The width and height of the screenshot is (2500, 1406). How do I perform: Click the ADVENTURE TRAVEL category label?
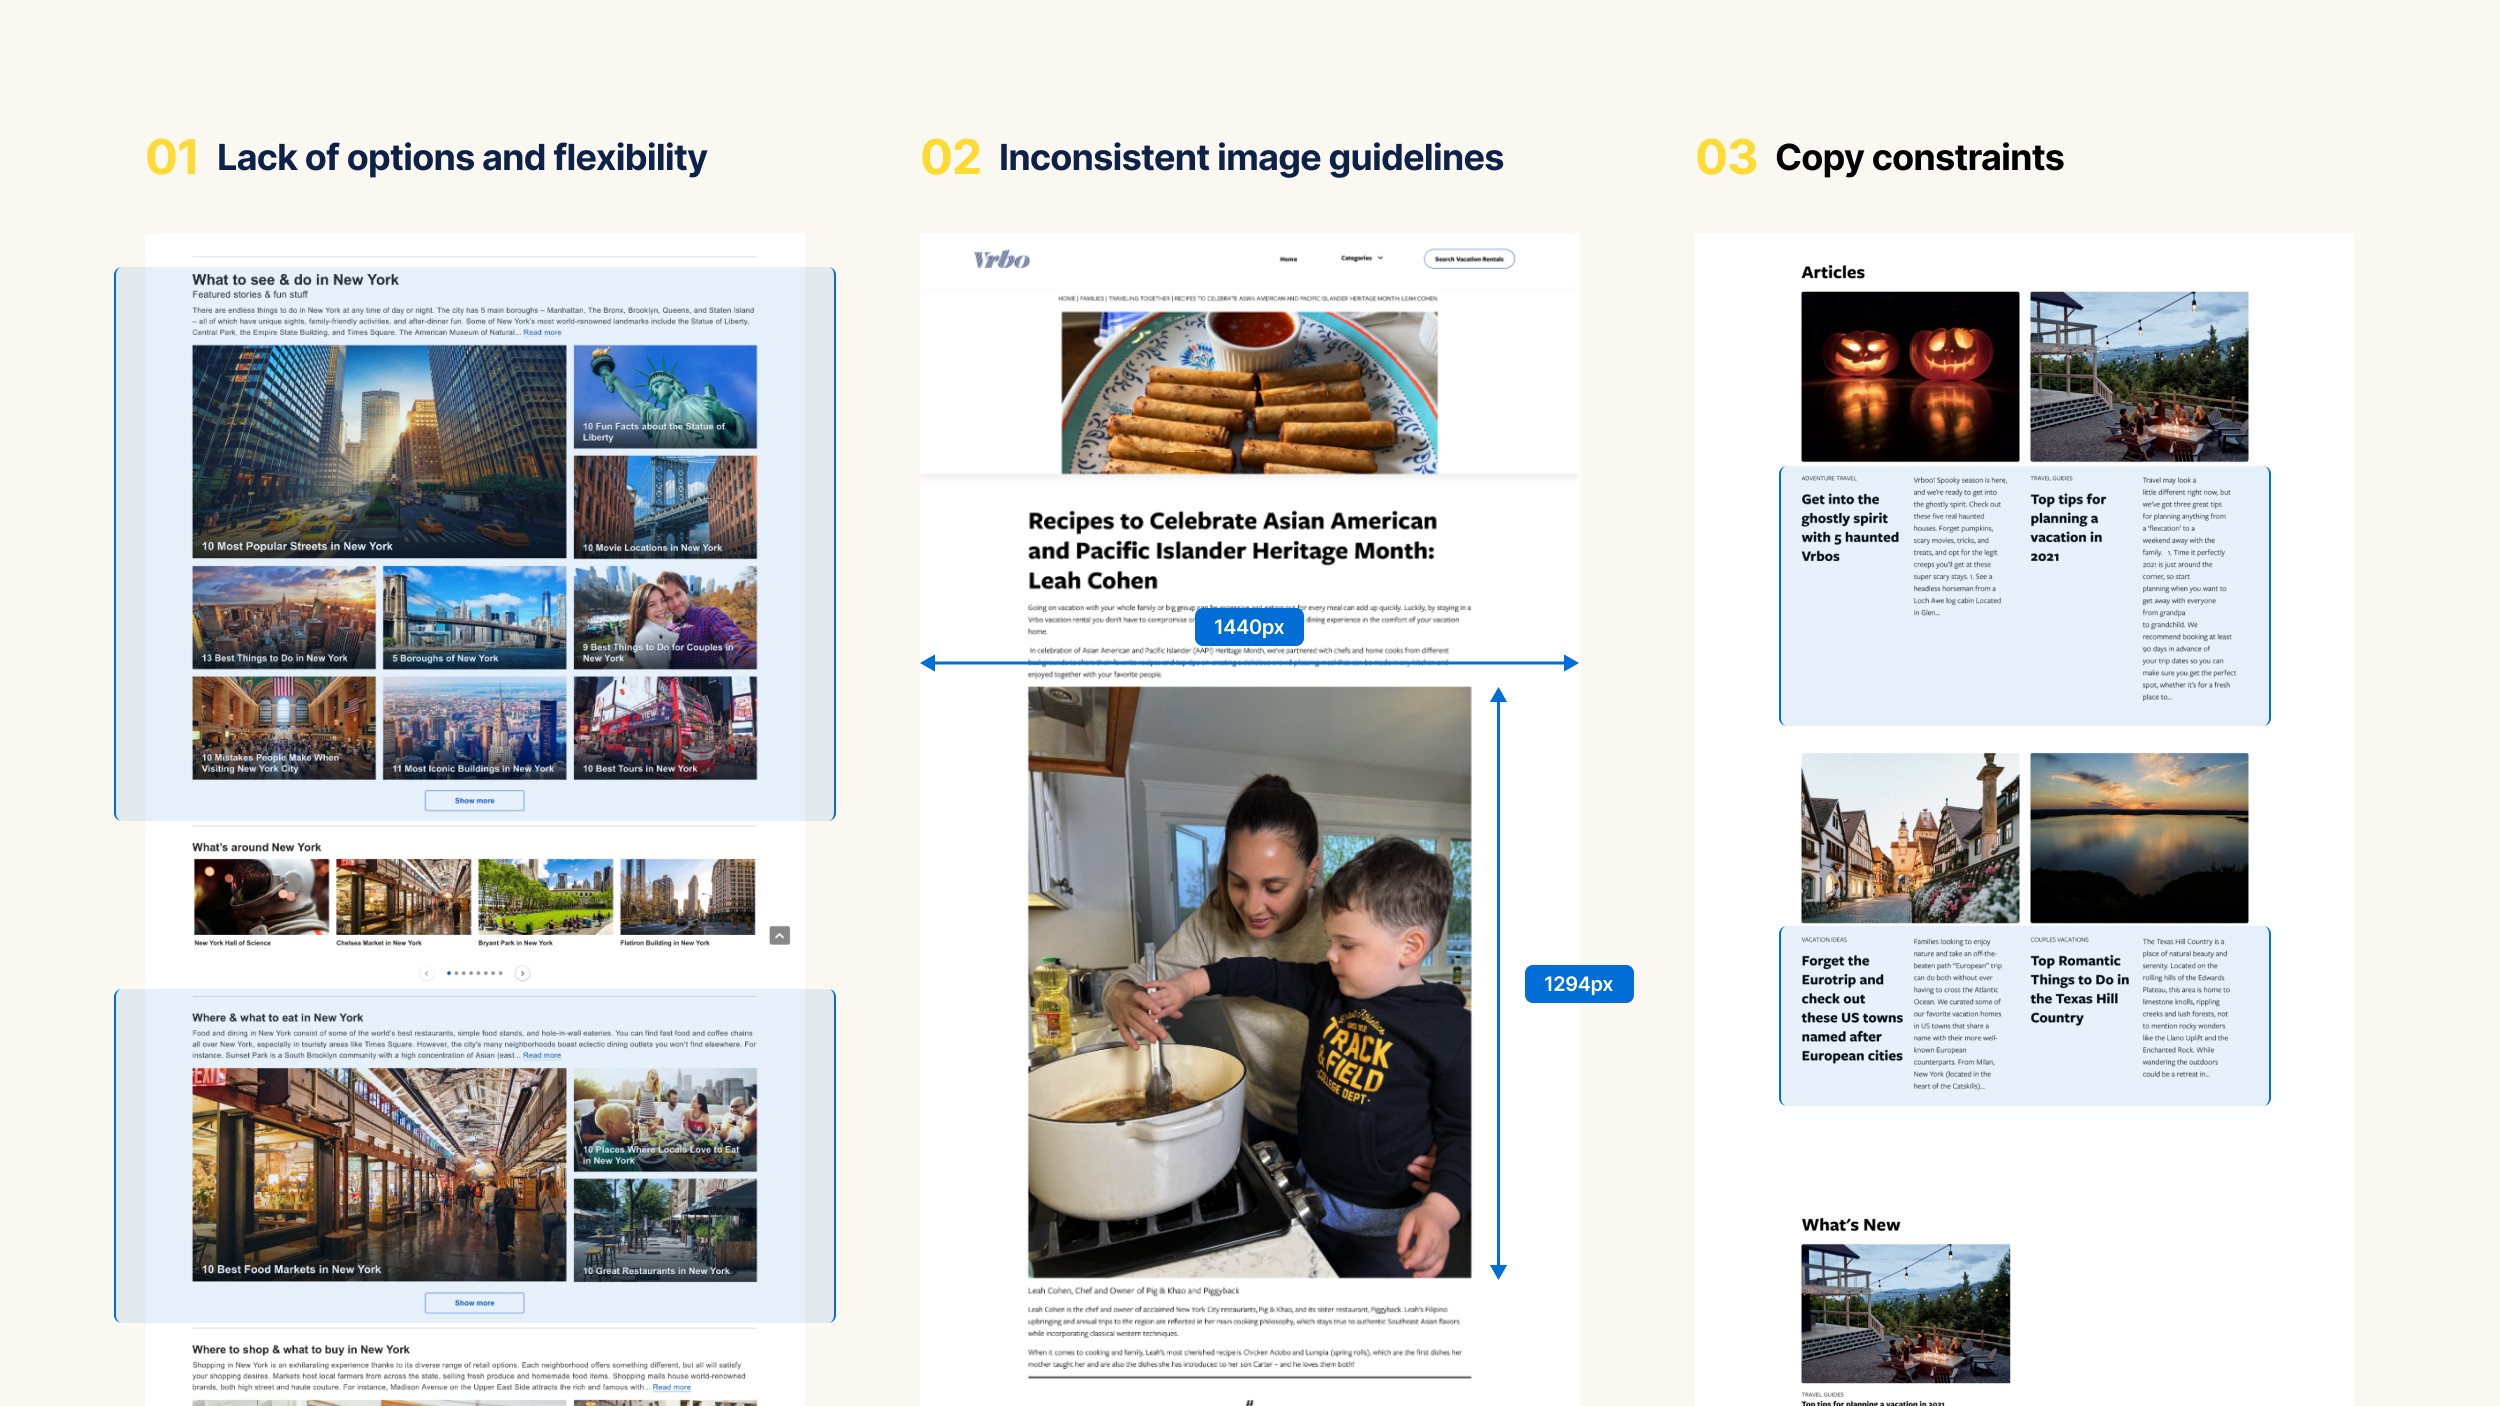pyautogui.click(x=1829, y=479)
